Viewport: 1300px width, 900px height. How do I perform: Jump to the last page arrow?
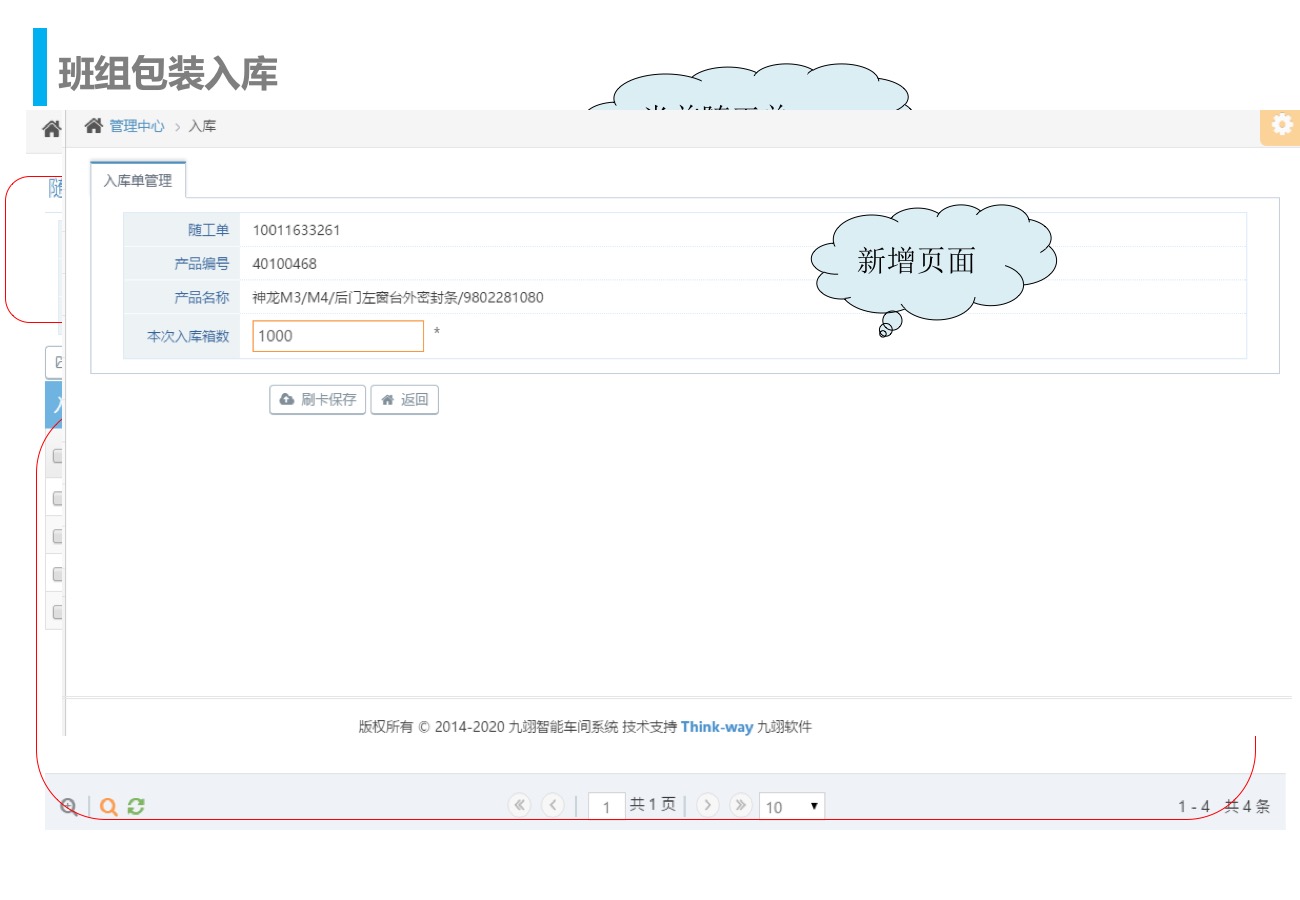(x=741, y=805)
